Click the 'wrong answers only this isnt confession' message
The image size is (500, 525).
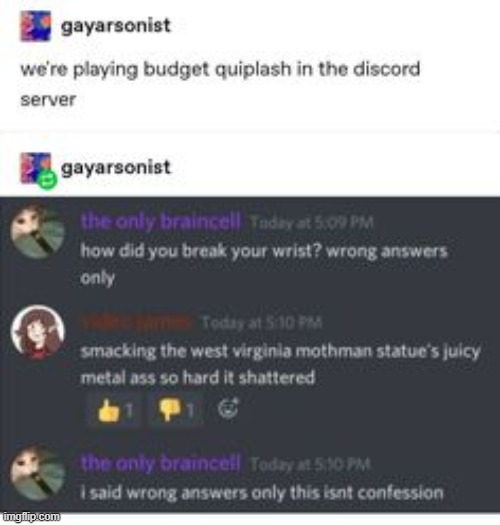pyautogui.click(x=262, y=493)
